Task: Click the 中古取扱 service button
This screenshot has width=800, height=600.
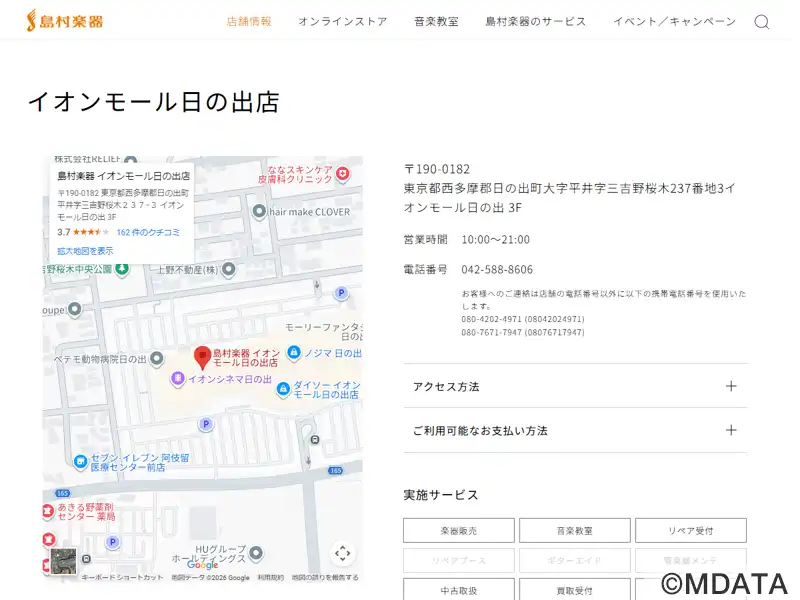Action: pos(459,590)
